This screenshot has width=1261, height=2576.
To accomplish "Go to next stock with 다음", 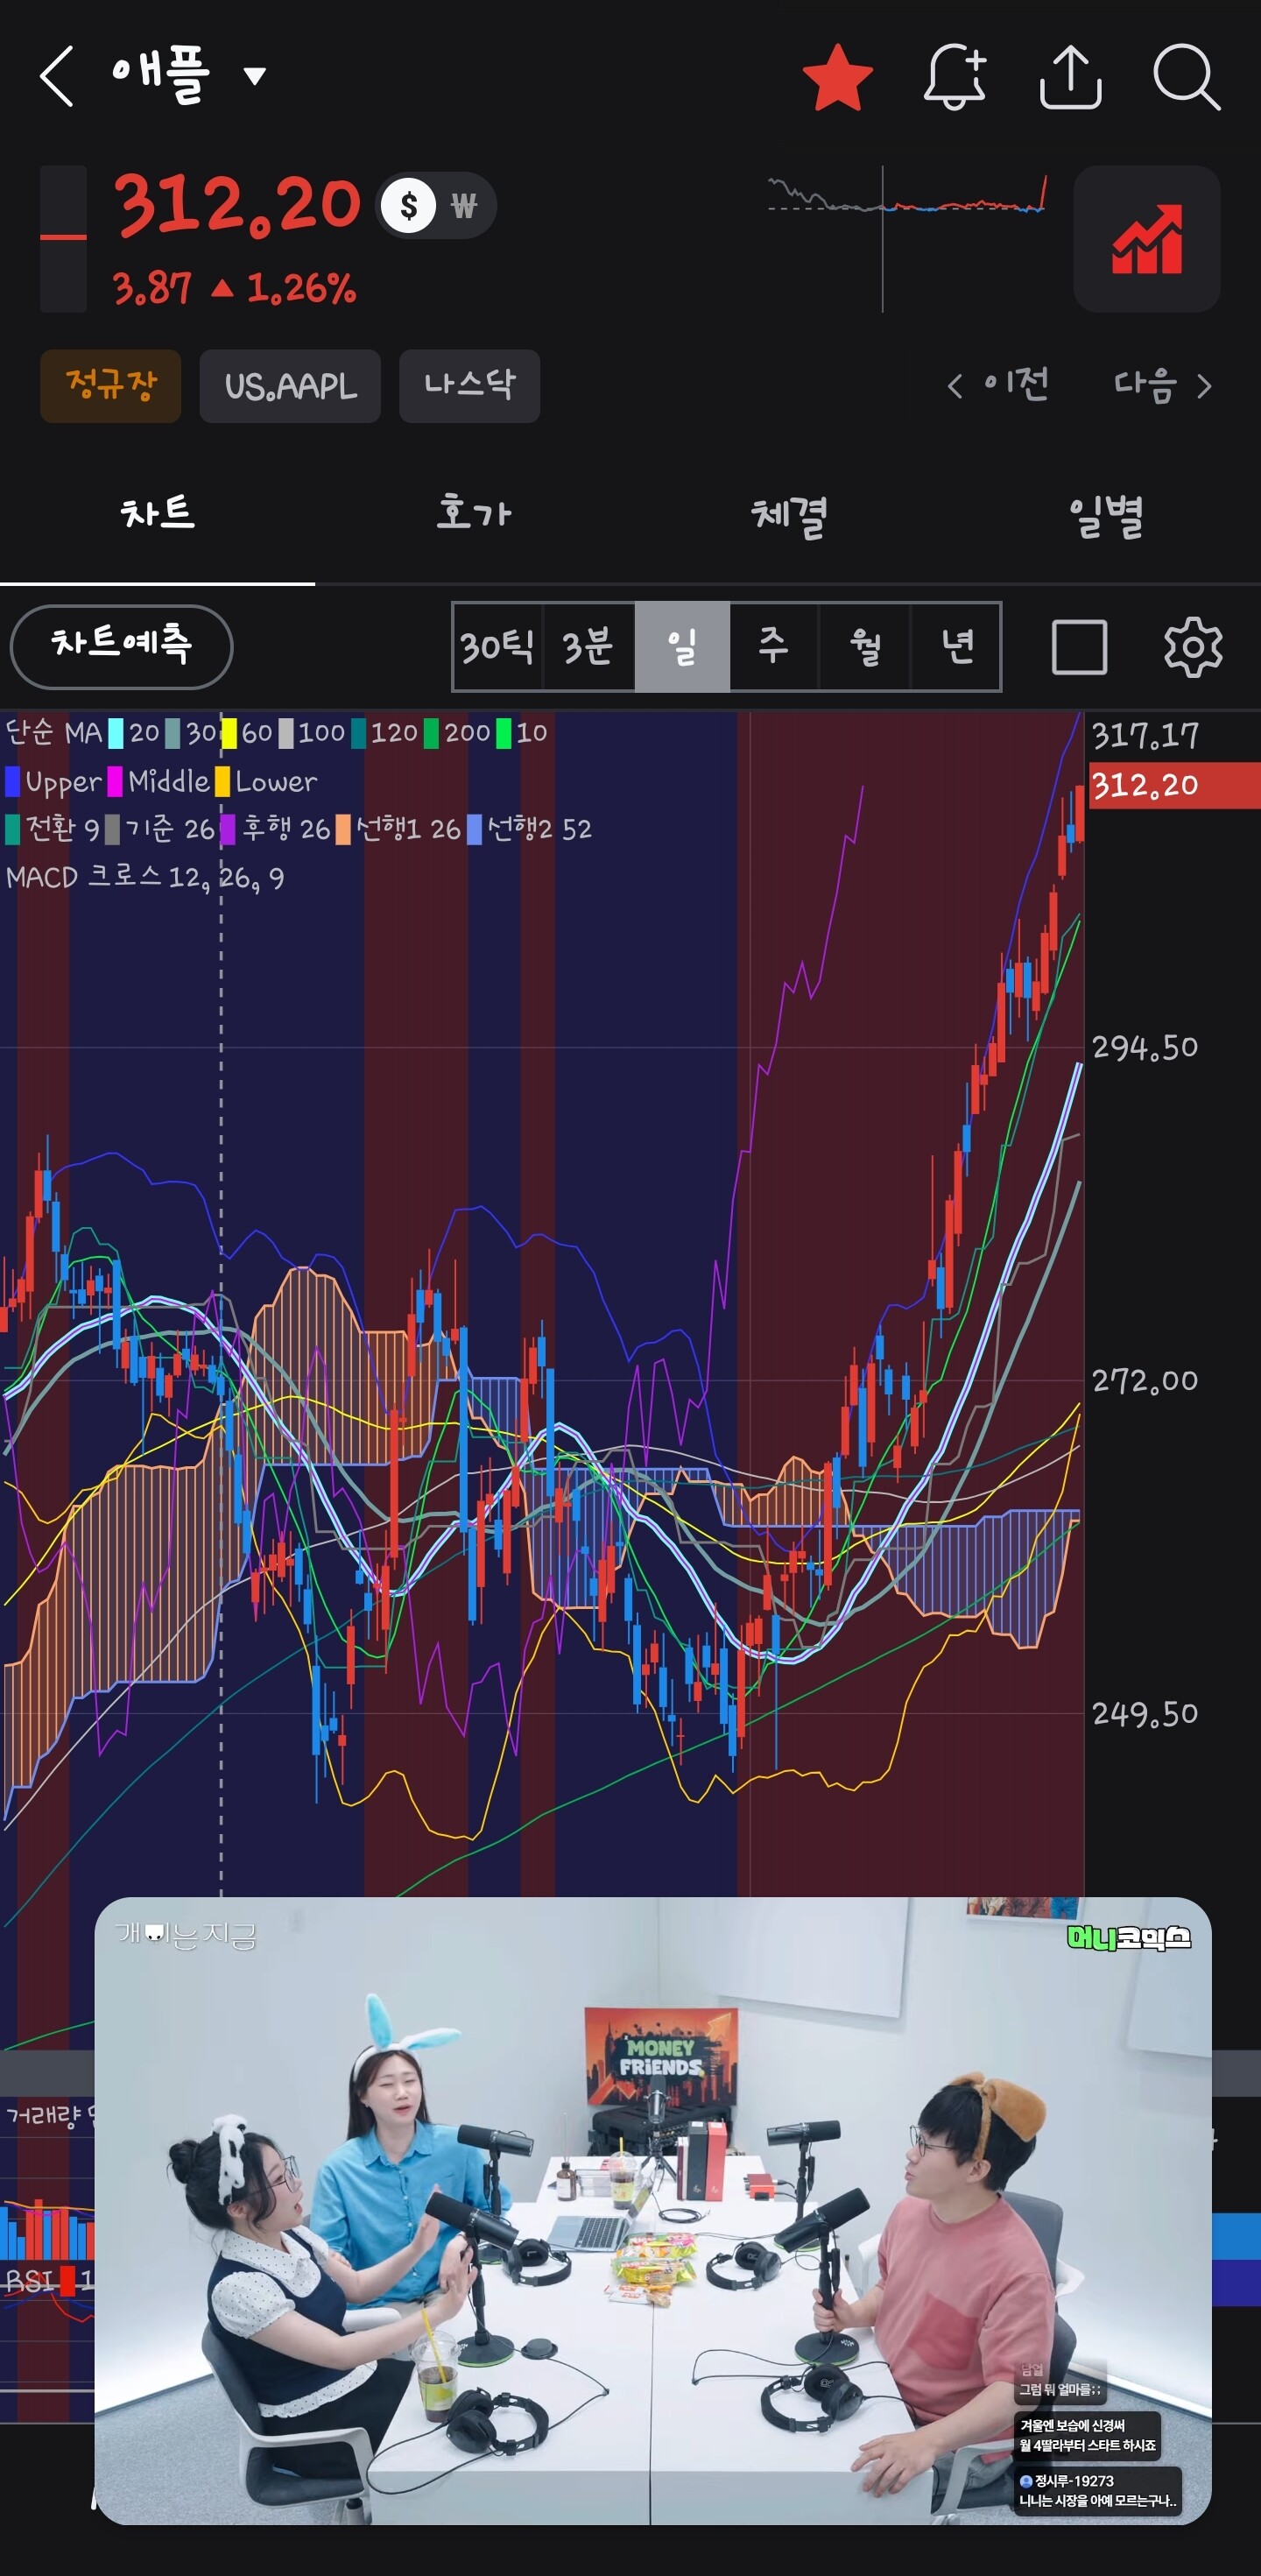I will 1163,385.
